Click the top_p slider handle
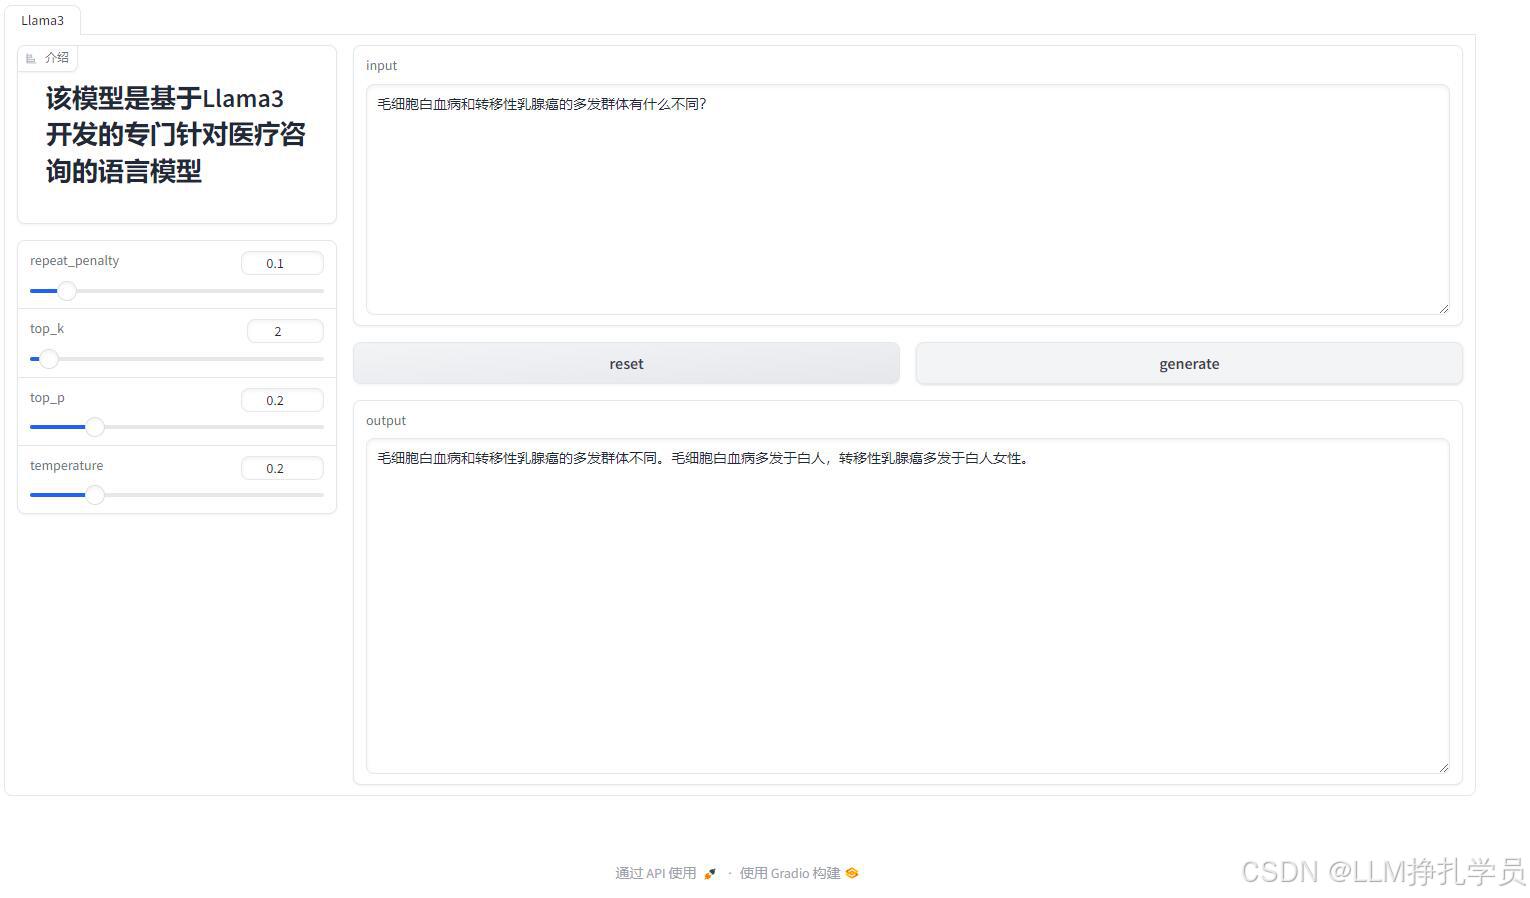The height and width of the screenshot is (898, 1530). point(95,427)
